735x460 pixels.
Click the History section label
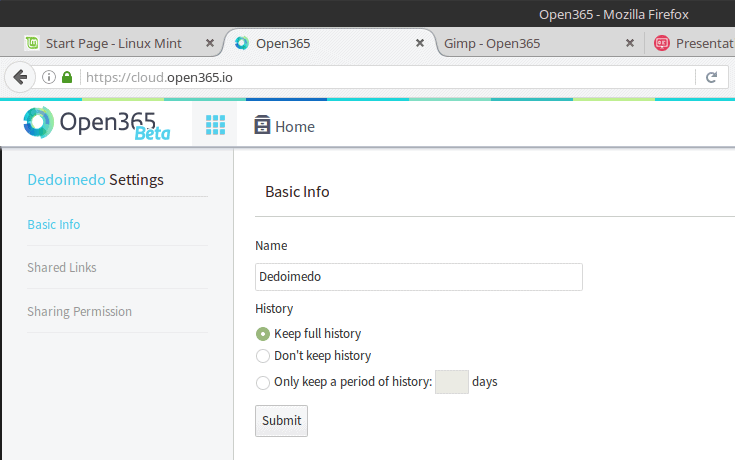click(274, 309)
